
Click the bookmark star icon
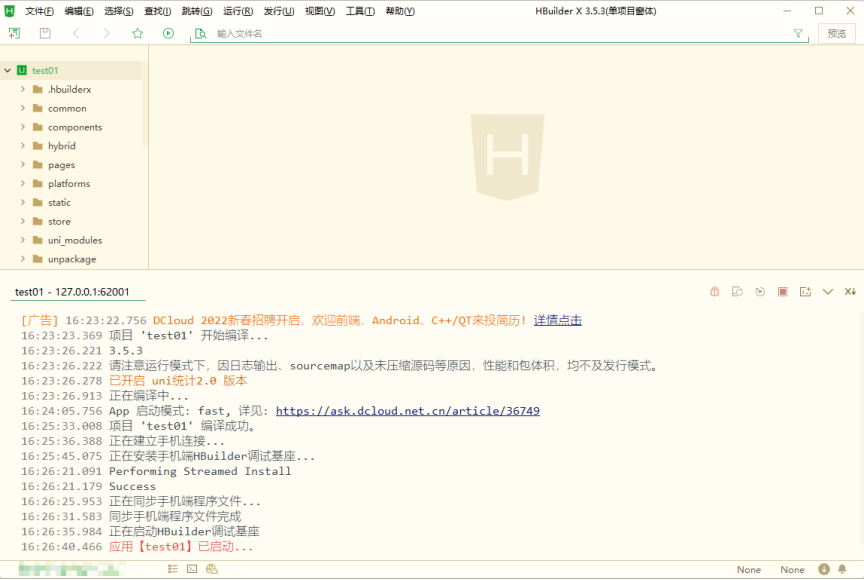click(138, 34)
